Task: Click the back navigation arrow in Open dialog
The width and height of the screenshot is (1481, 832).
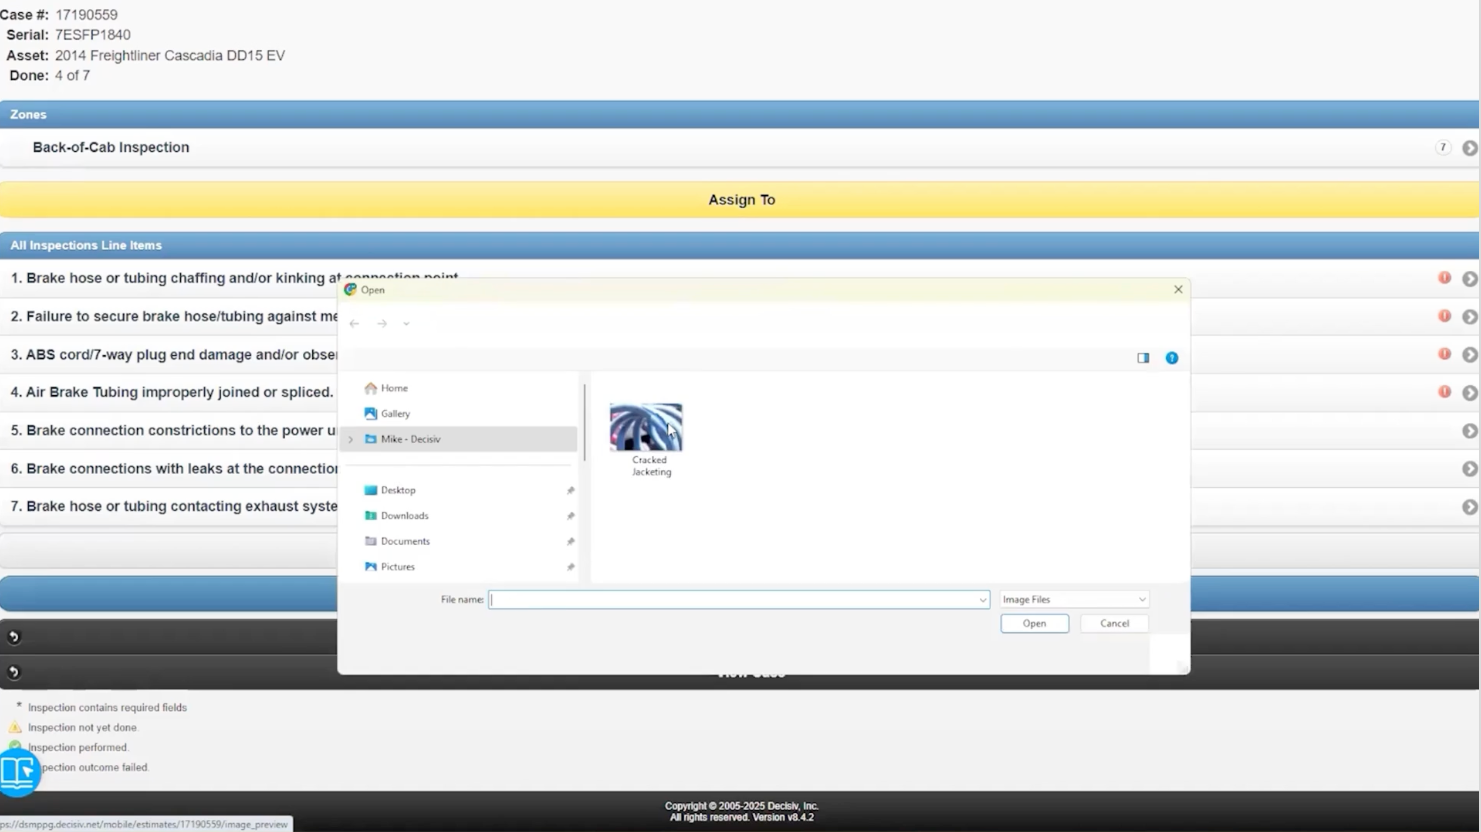Action: [354, 323]
